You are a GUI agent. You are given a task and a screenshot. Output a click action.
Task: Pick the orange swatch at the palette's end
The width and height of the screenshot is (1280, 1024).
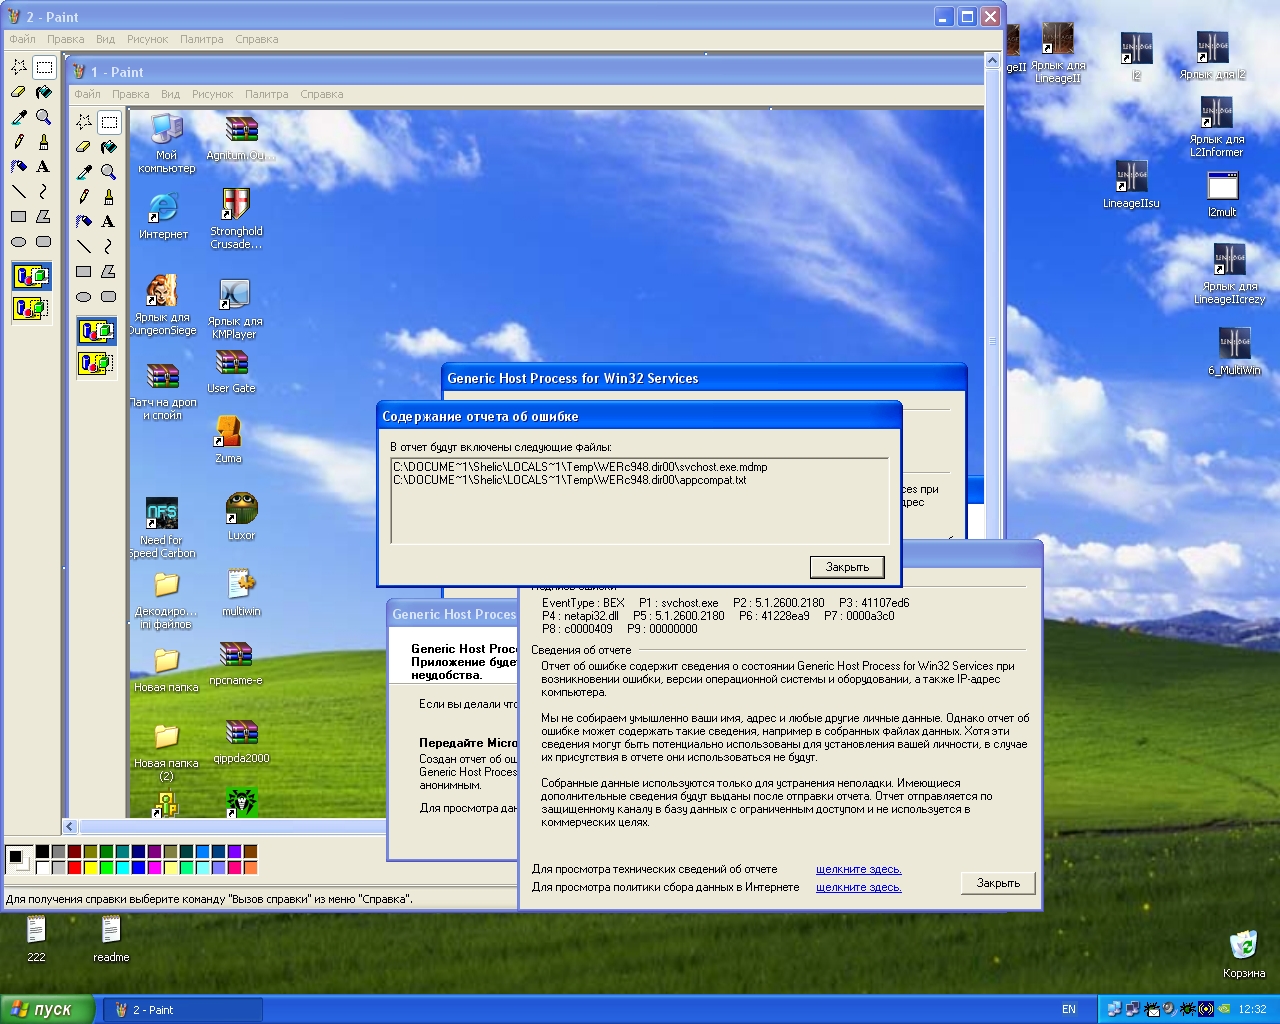pos(251,867)
